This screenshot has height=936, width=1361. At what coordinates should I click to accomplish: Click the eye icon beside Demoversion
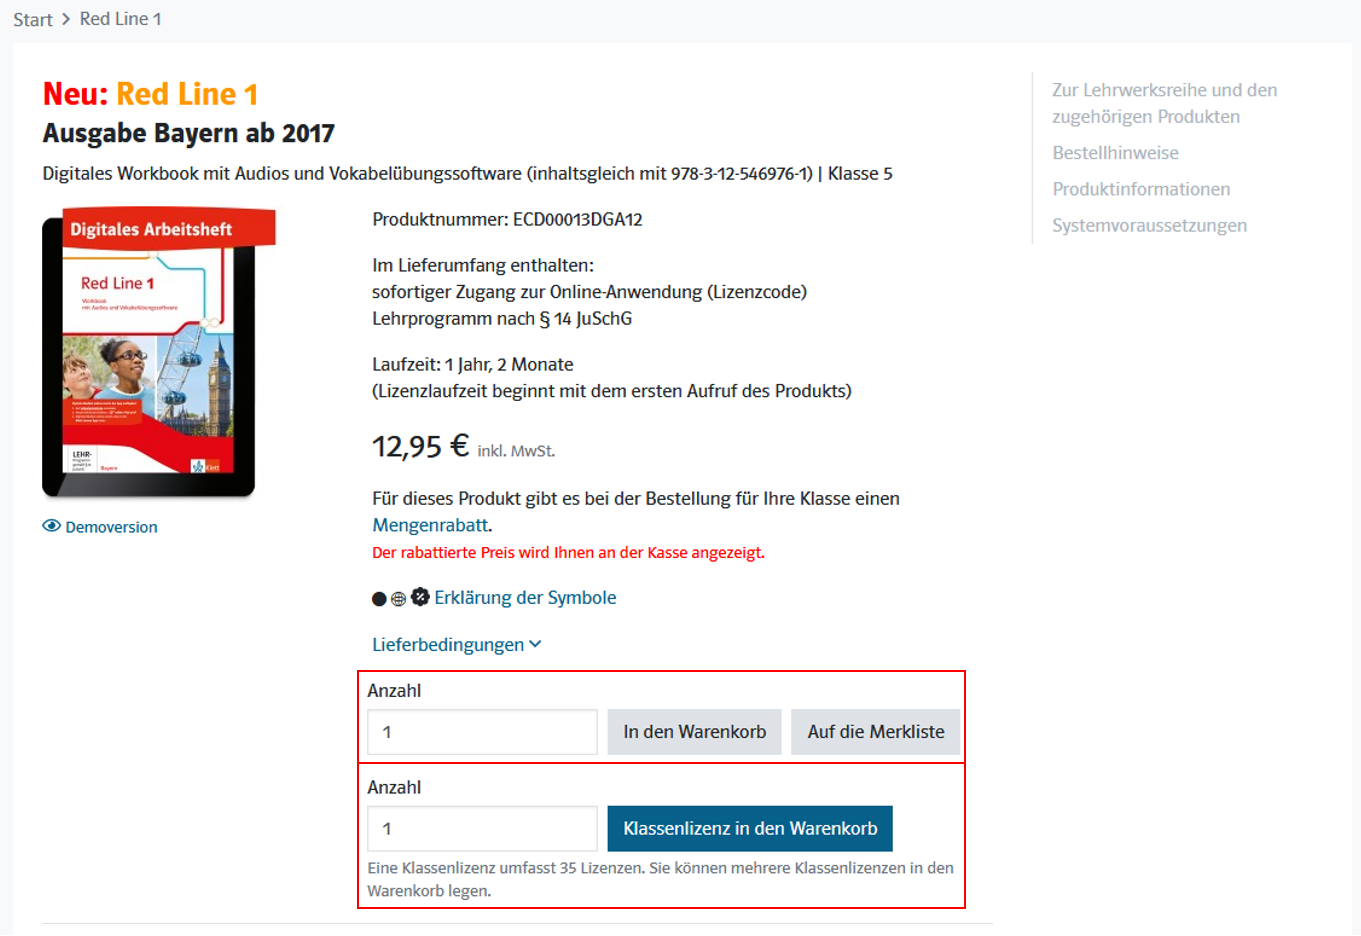pyautogui.click(x=51, y=526)
